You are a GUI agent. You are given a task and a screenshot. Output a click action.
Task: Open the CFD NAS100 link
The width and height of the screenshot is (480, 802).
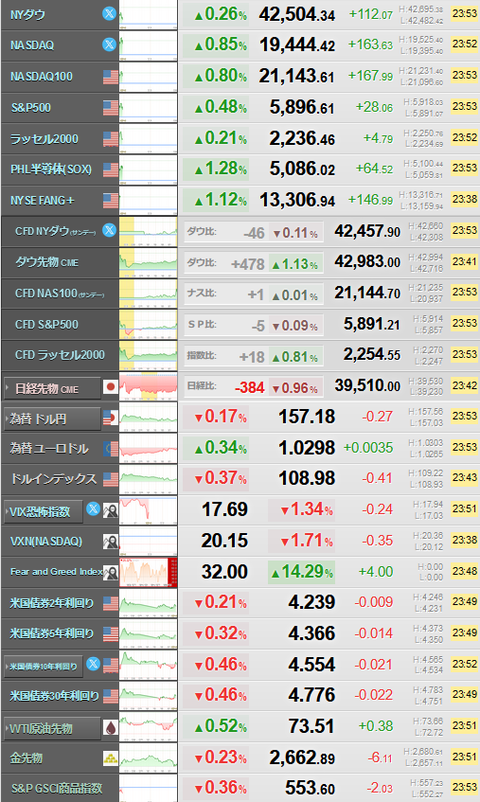[59, 294]
